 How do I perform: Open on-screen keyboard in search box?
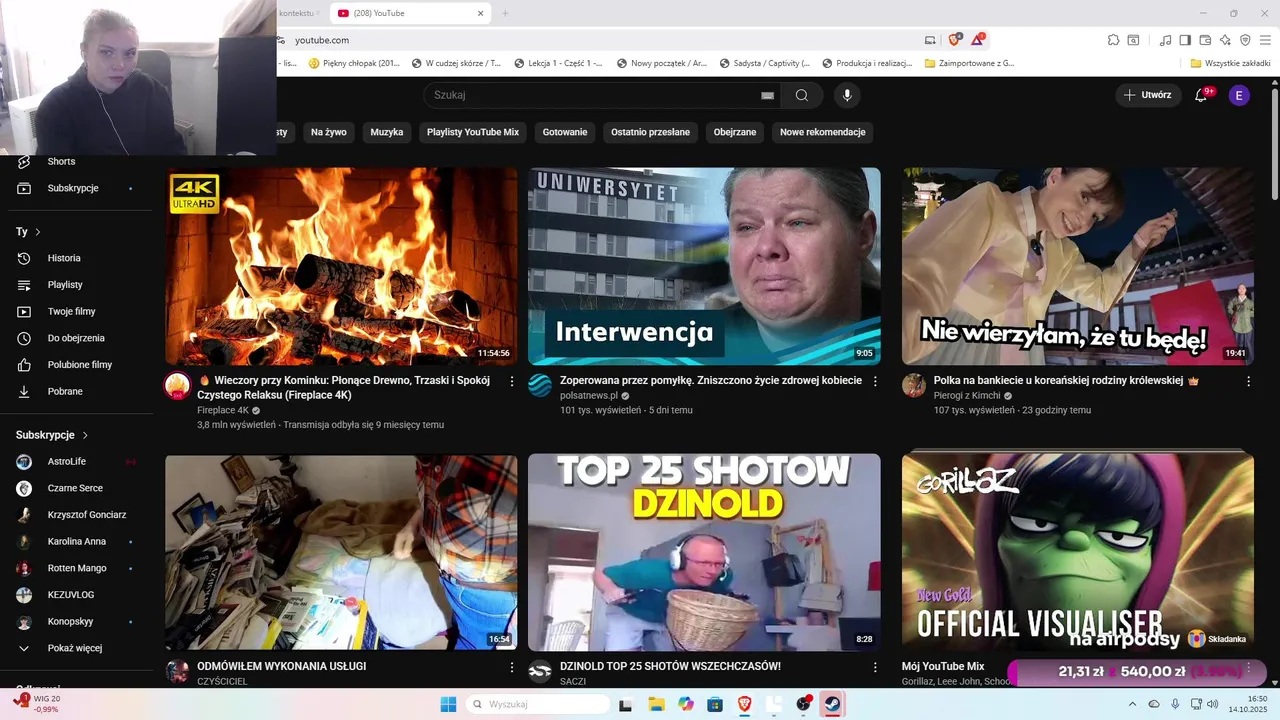tap(767, 95)
